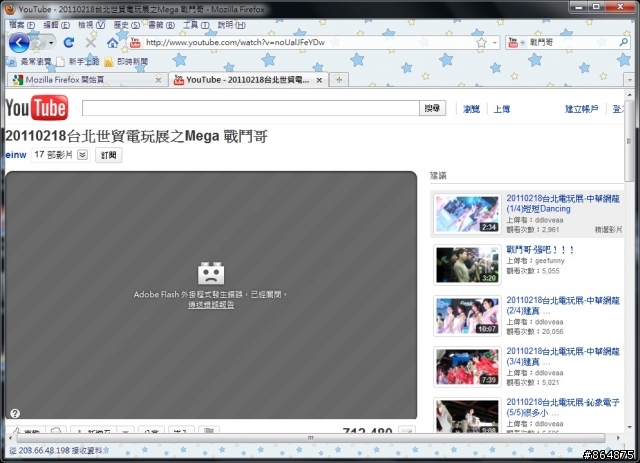Expand the 17 部影片 dropdown arrow
640x463 pixels.
(82, 155)
